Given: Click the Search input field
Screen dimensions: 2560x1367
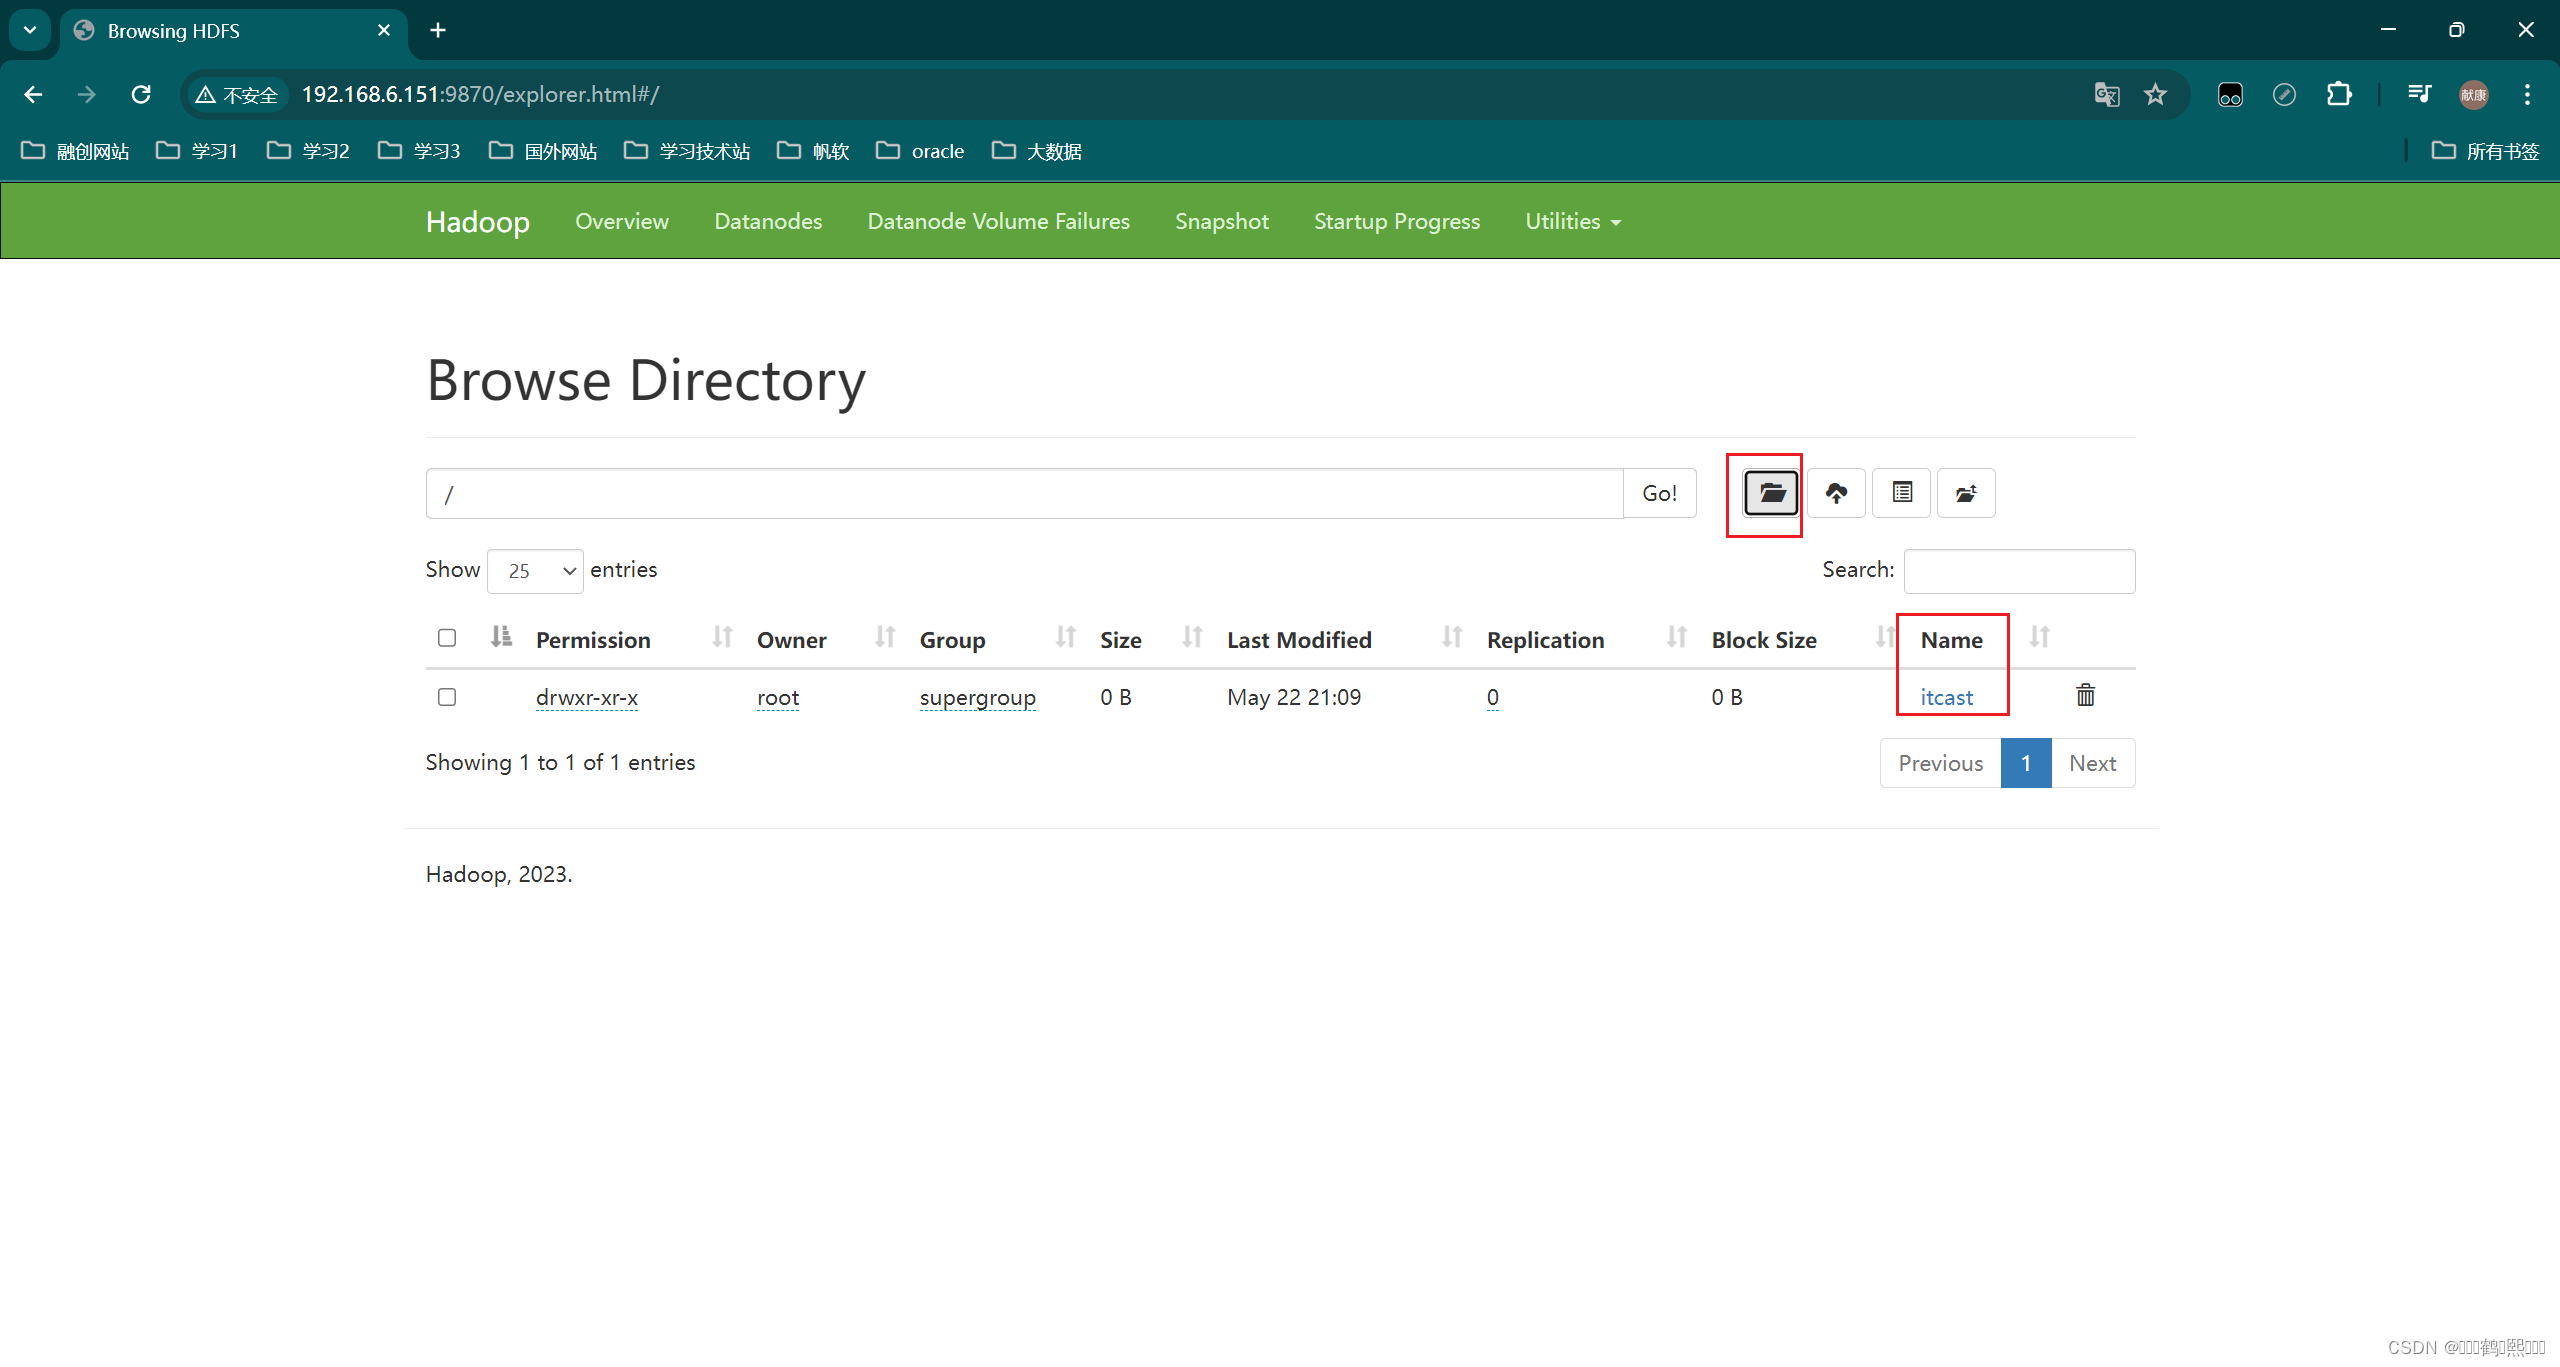Looking at the screenshot, I should click(x=2019, y=571).
